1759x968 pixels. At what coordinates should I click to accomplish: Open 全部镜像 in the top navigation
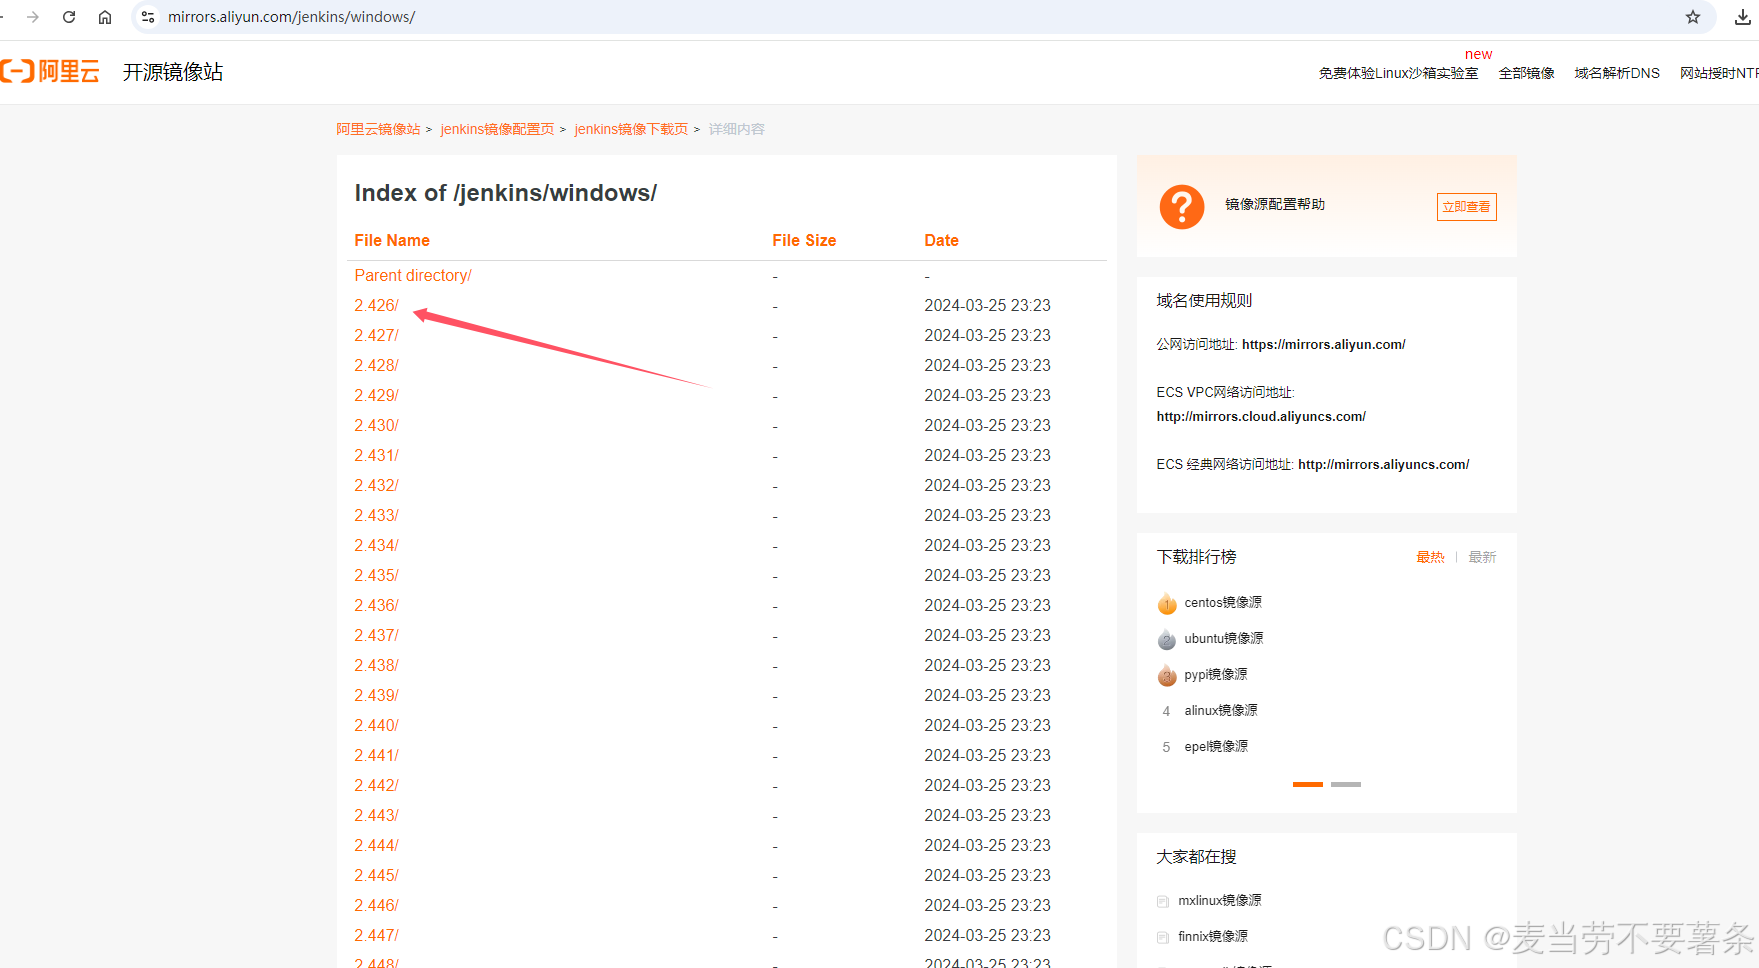coord(1526,73)
